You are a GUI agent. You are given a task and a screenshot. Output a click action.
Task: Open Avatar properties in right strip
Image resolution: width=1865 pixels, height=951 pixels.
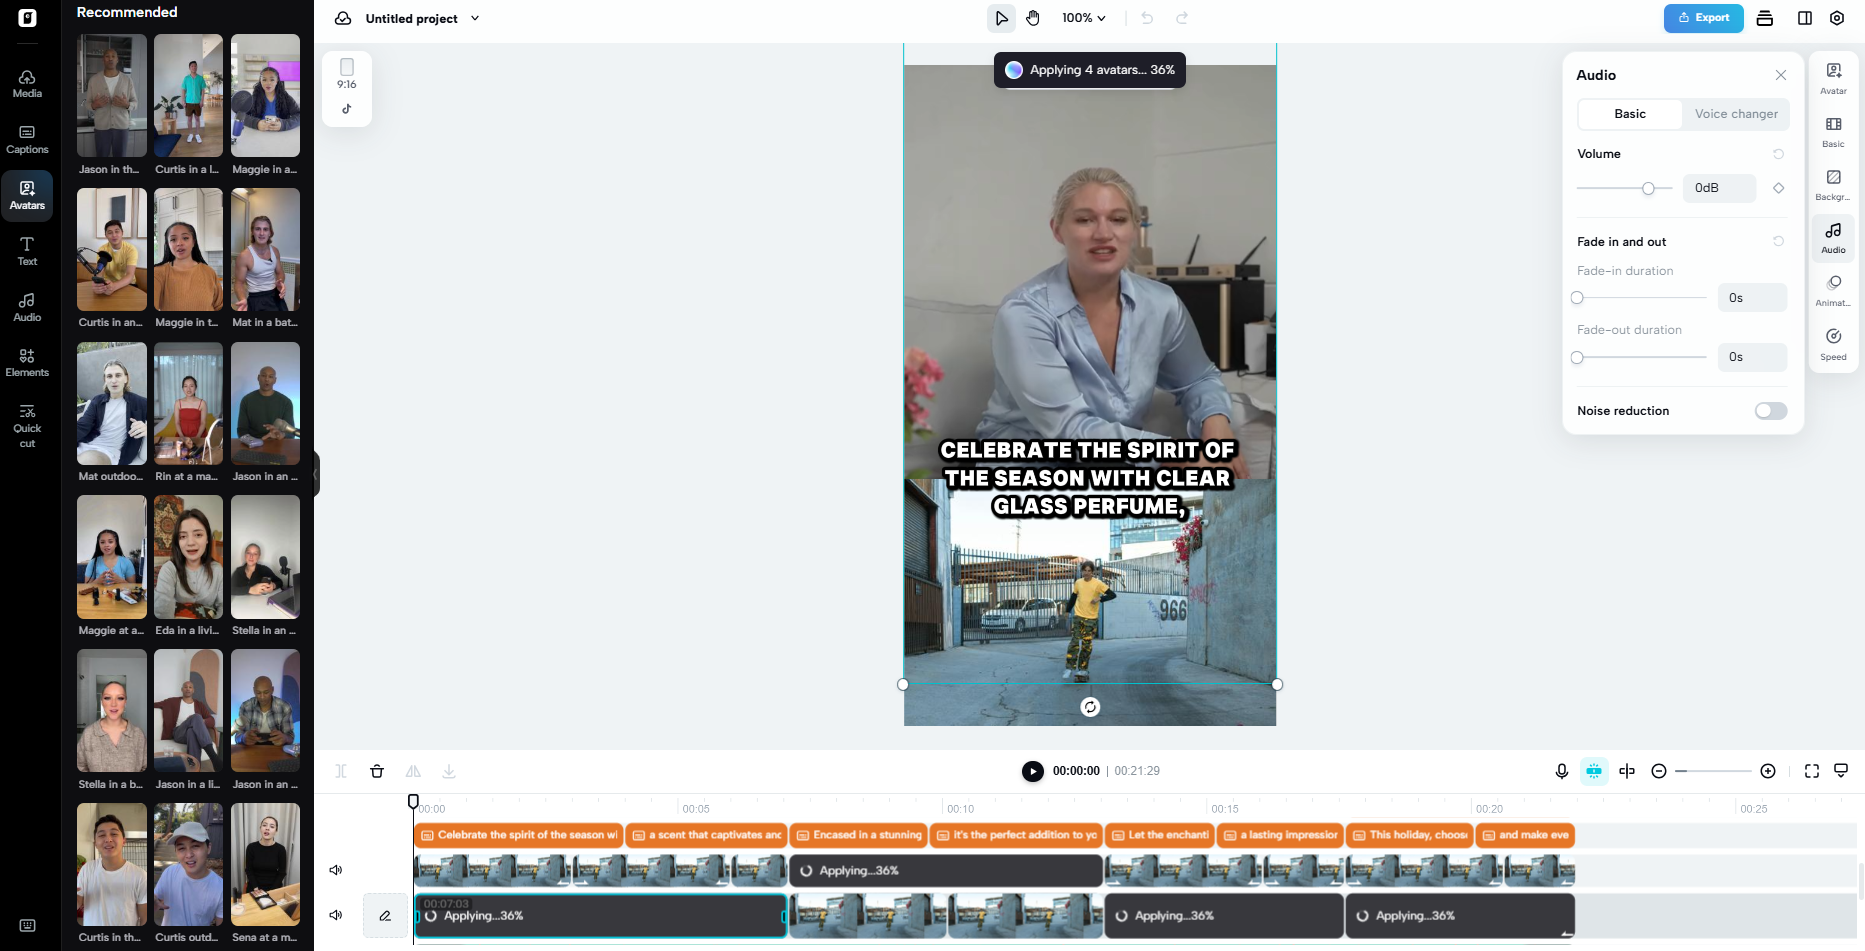pyautogui.click(x=1834, y=78)
